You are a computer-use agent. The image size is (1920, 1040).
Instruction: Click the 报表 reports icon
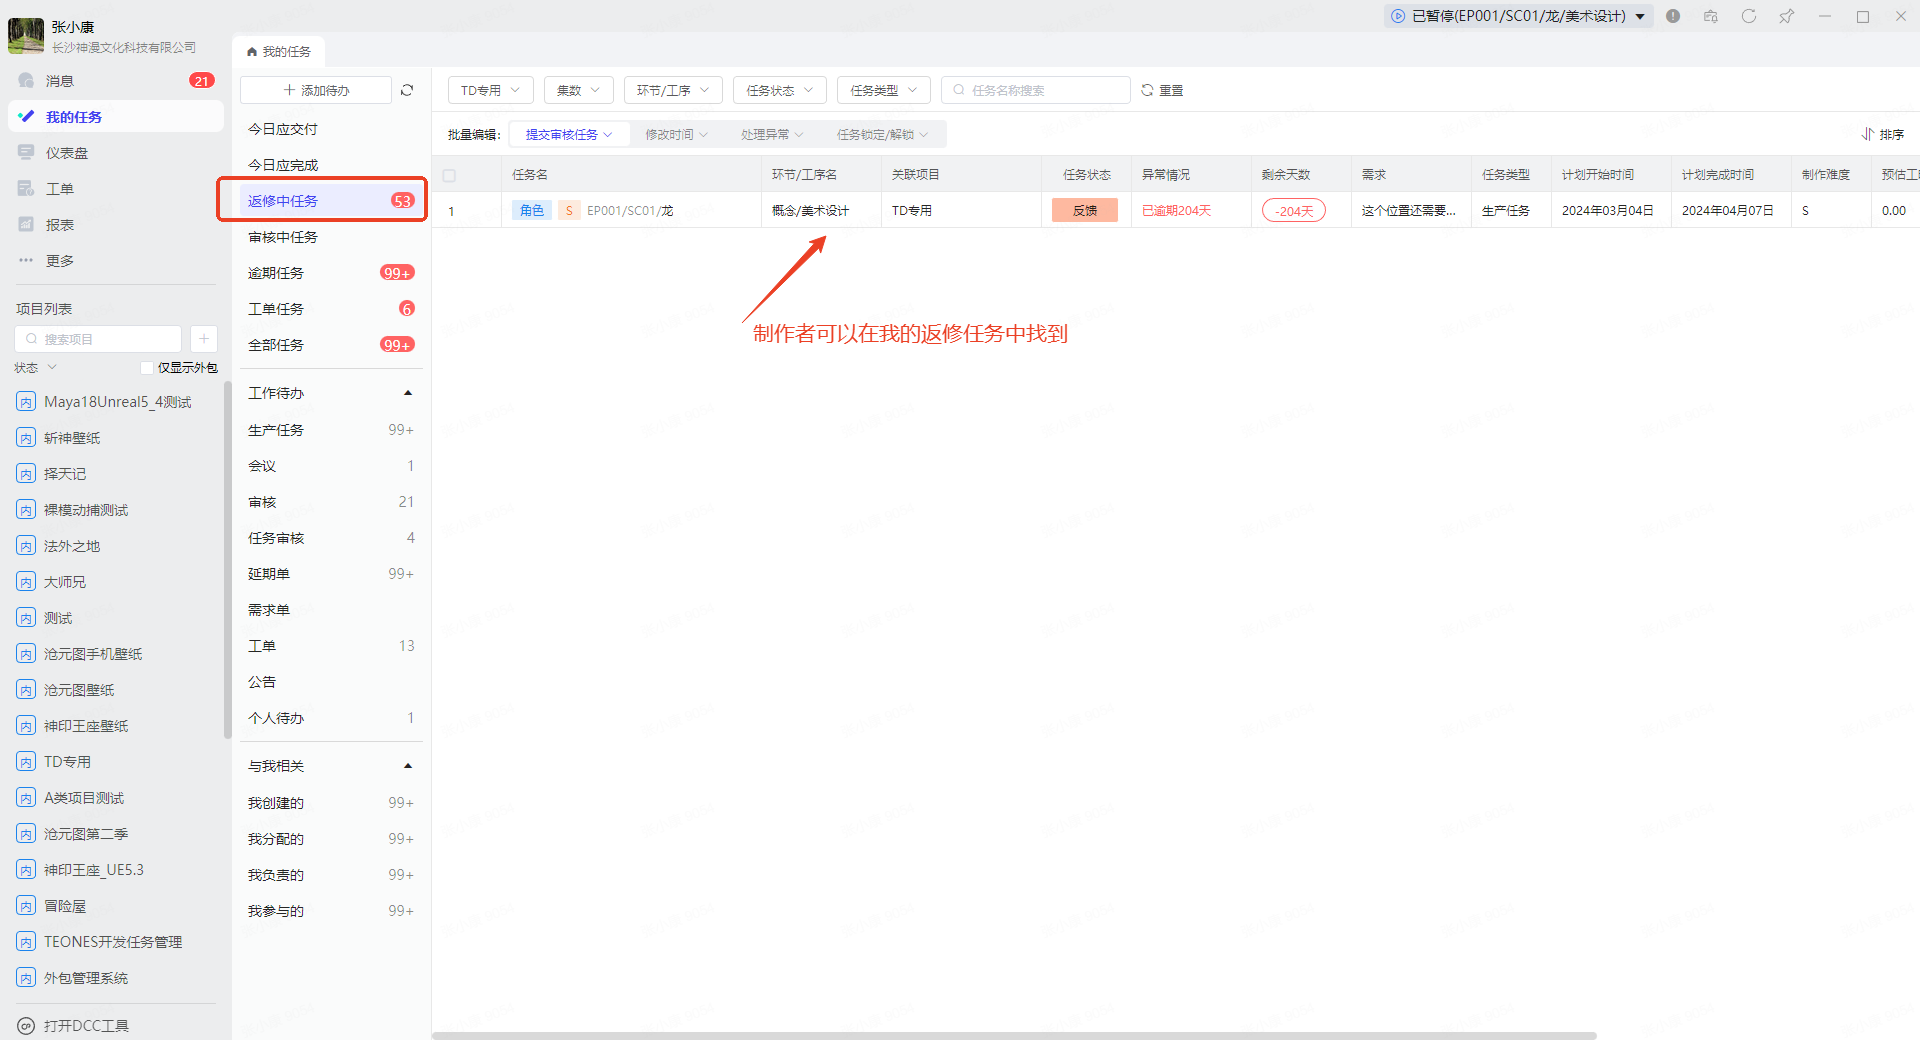(27, 225)
